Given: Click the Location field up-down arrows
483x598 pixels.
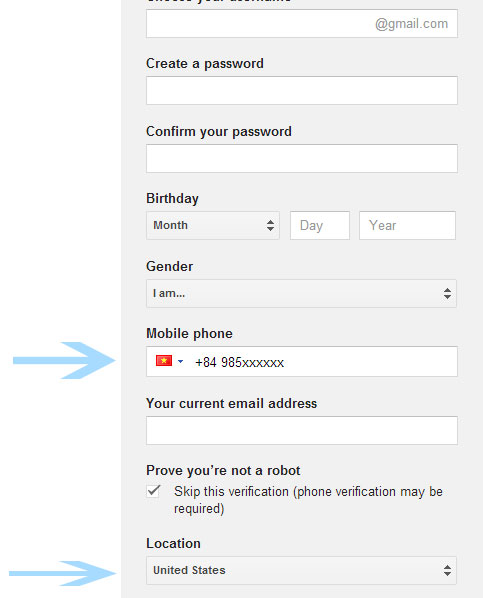Looking at the screenshot, I should coord(447,571).
